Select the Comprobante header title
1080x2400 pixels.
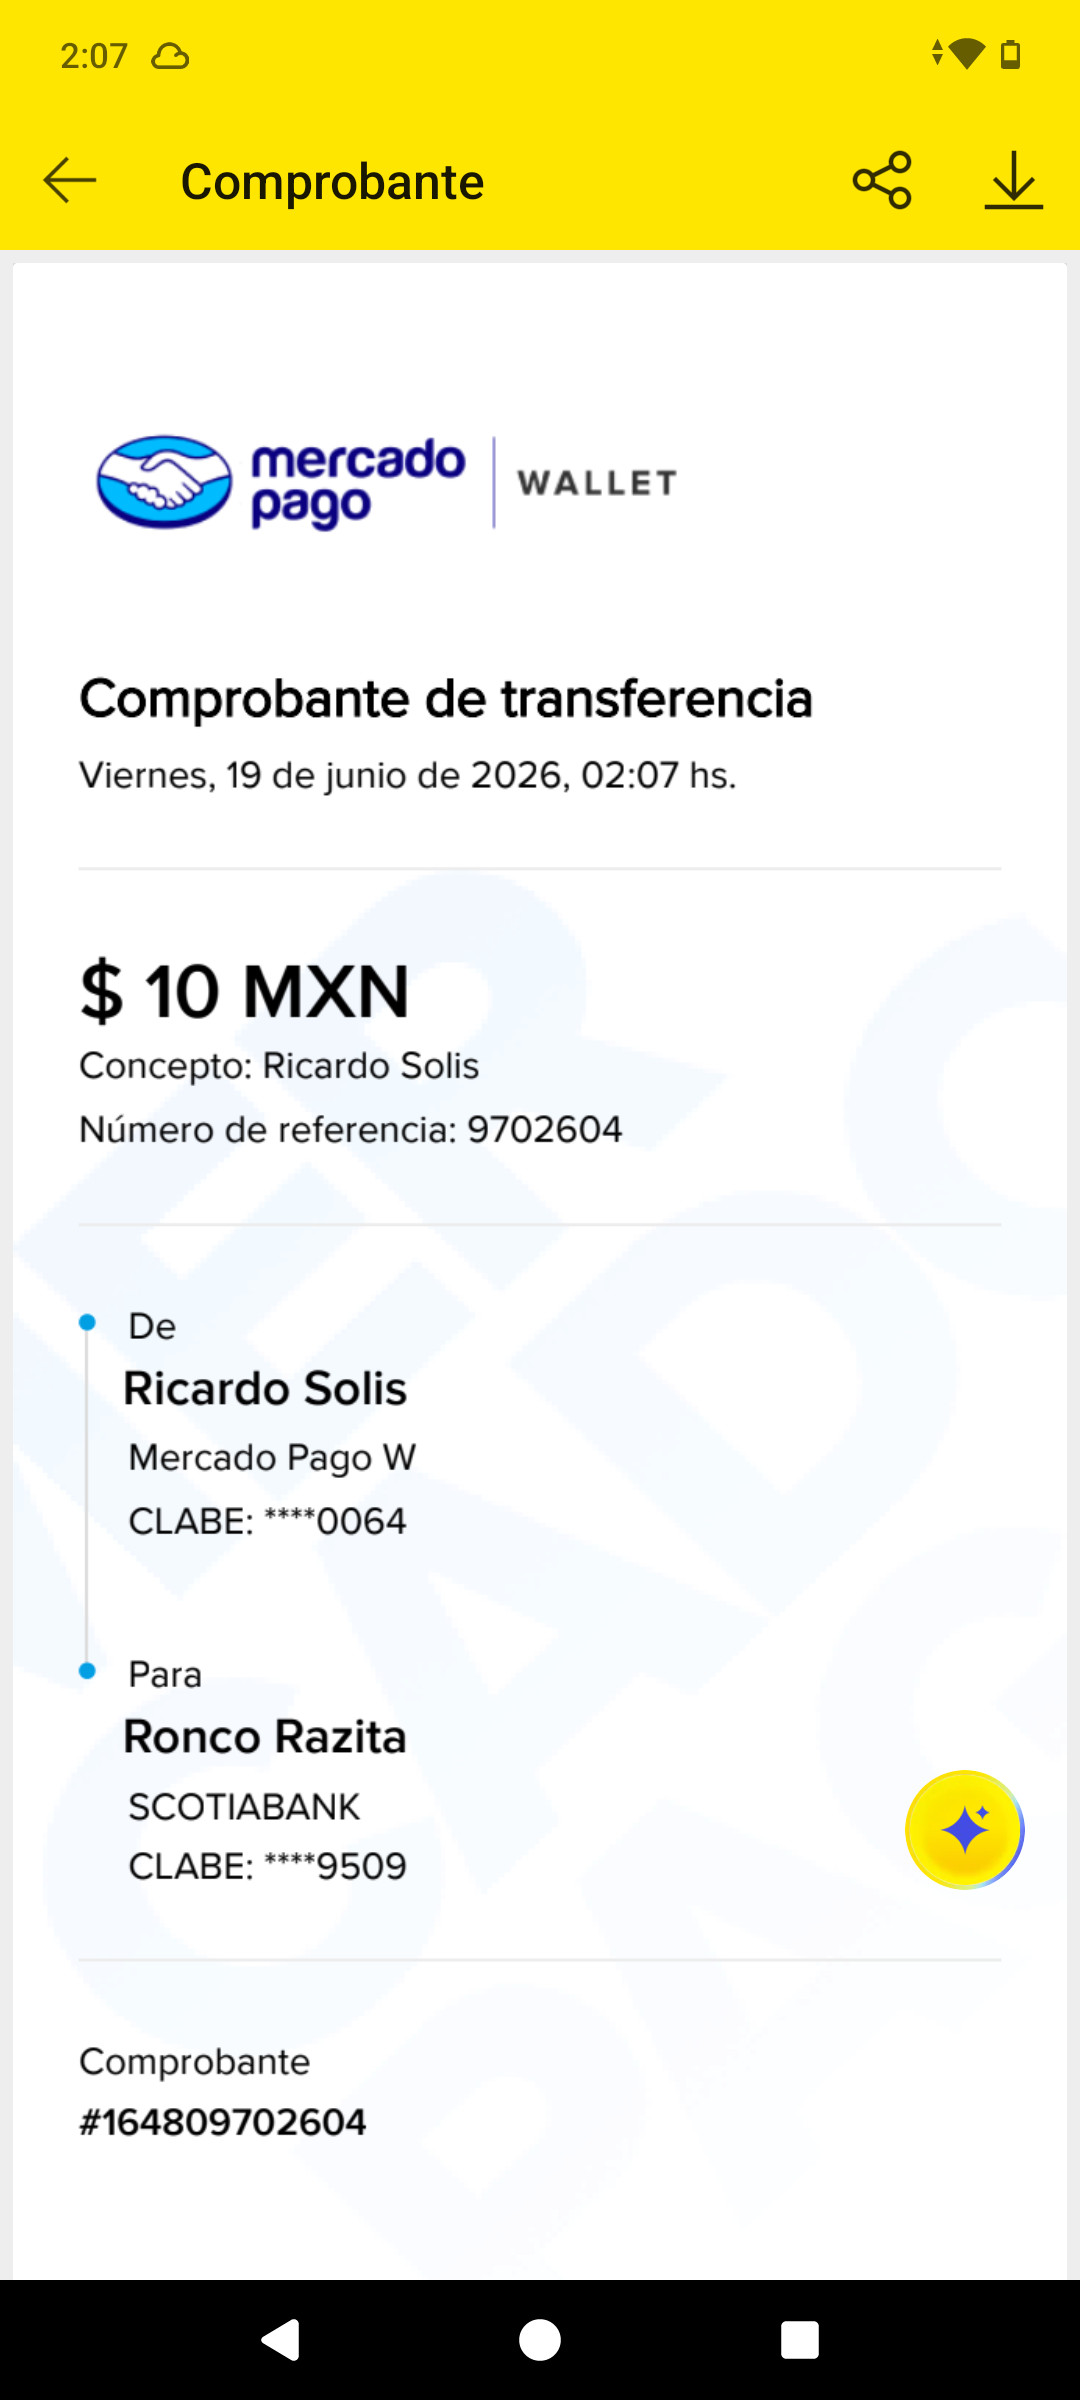click(x=332, y=182)
